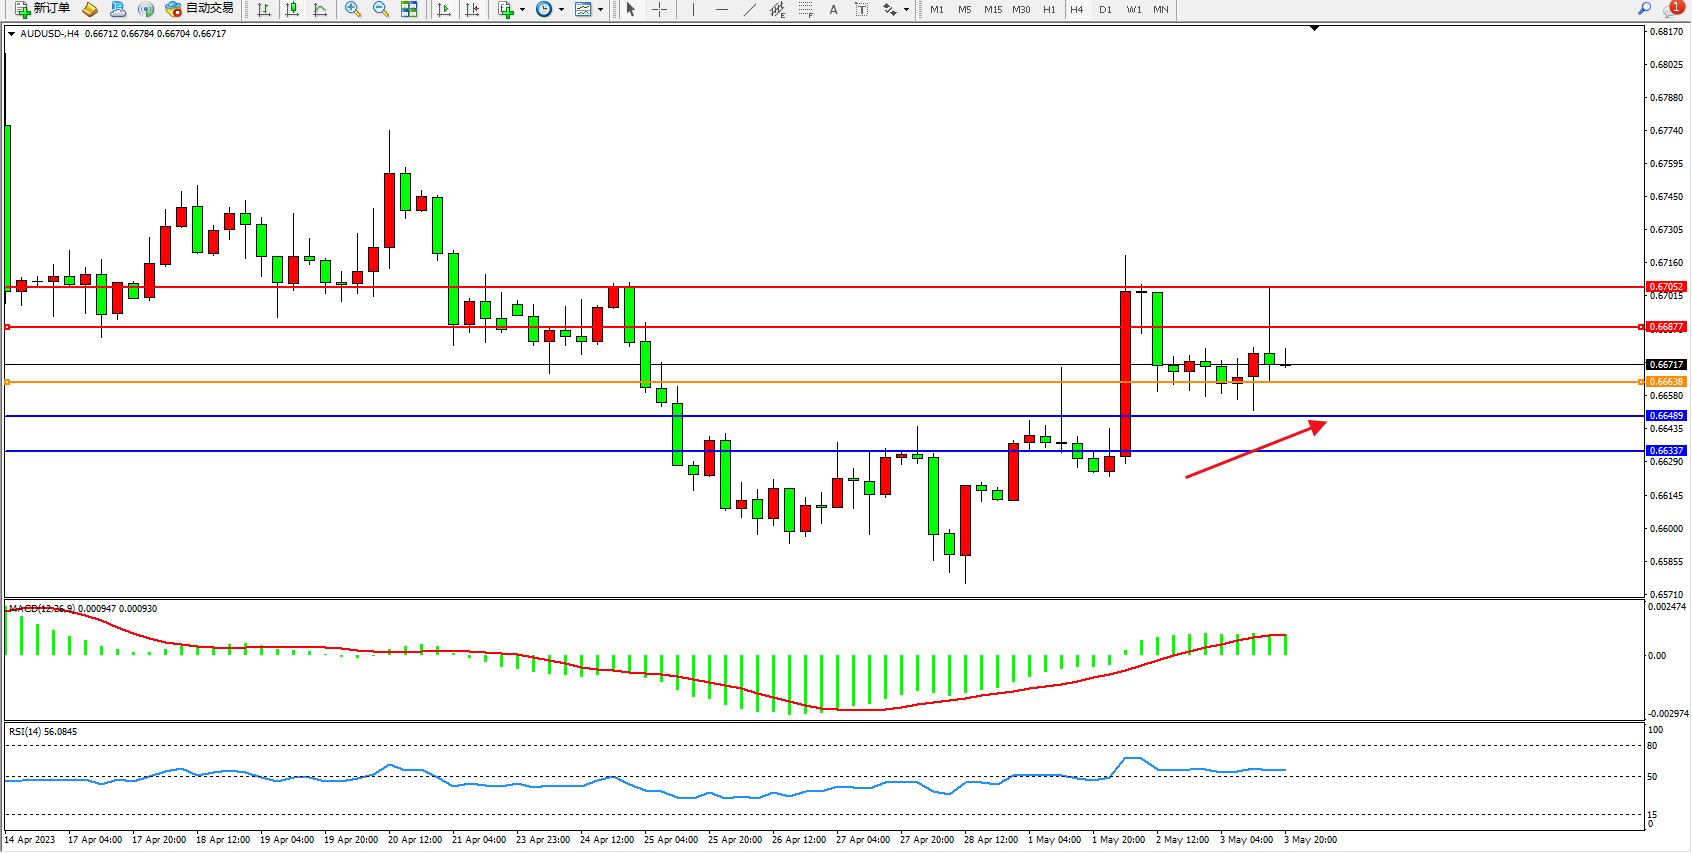Open the indicators list dropdown arrow
Image resolution: width=1692 pixels, height=853 pixels.
click(x=522, y=10)
